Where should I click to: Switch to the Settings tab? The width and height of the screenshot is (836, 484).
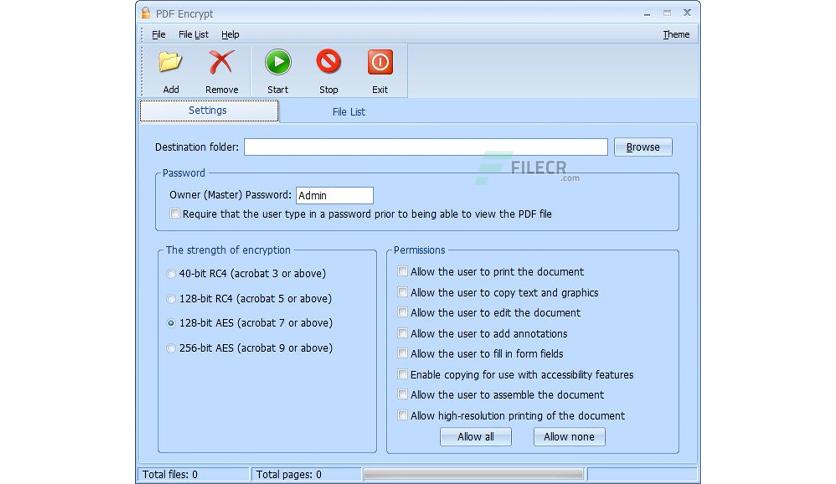click(x=209, y=111)
